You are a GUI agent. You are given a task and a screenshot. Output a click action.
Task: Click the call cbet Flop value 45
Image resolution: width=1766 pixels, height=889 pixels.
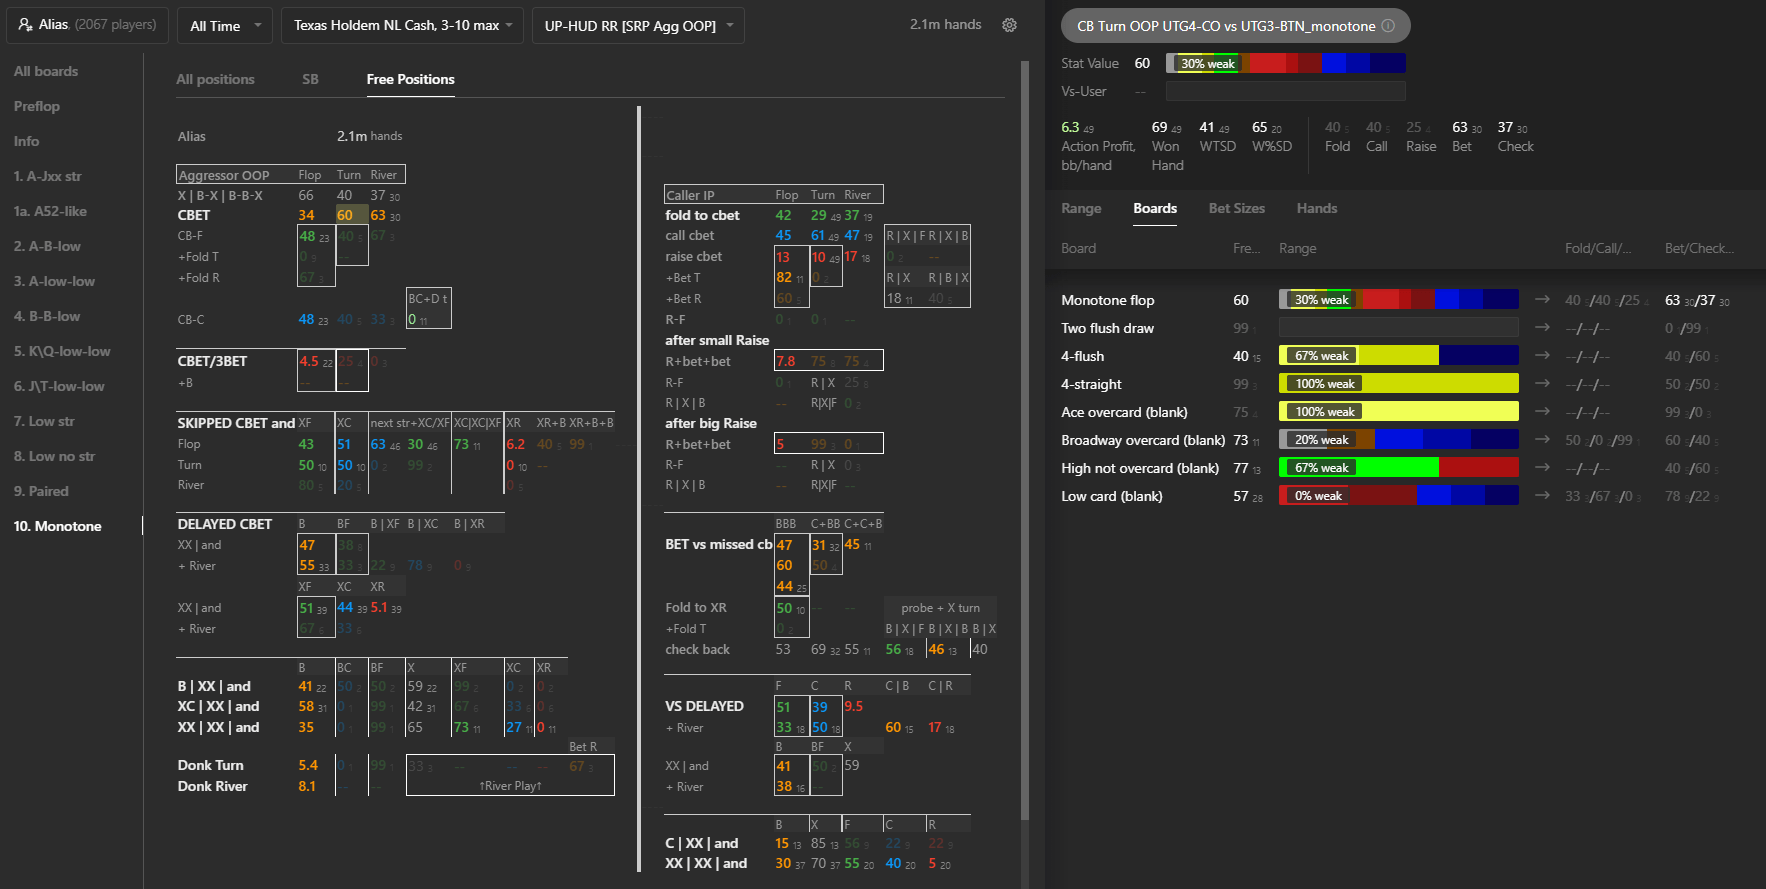tap(783, 236)
